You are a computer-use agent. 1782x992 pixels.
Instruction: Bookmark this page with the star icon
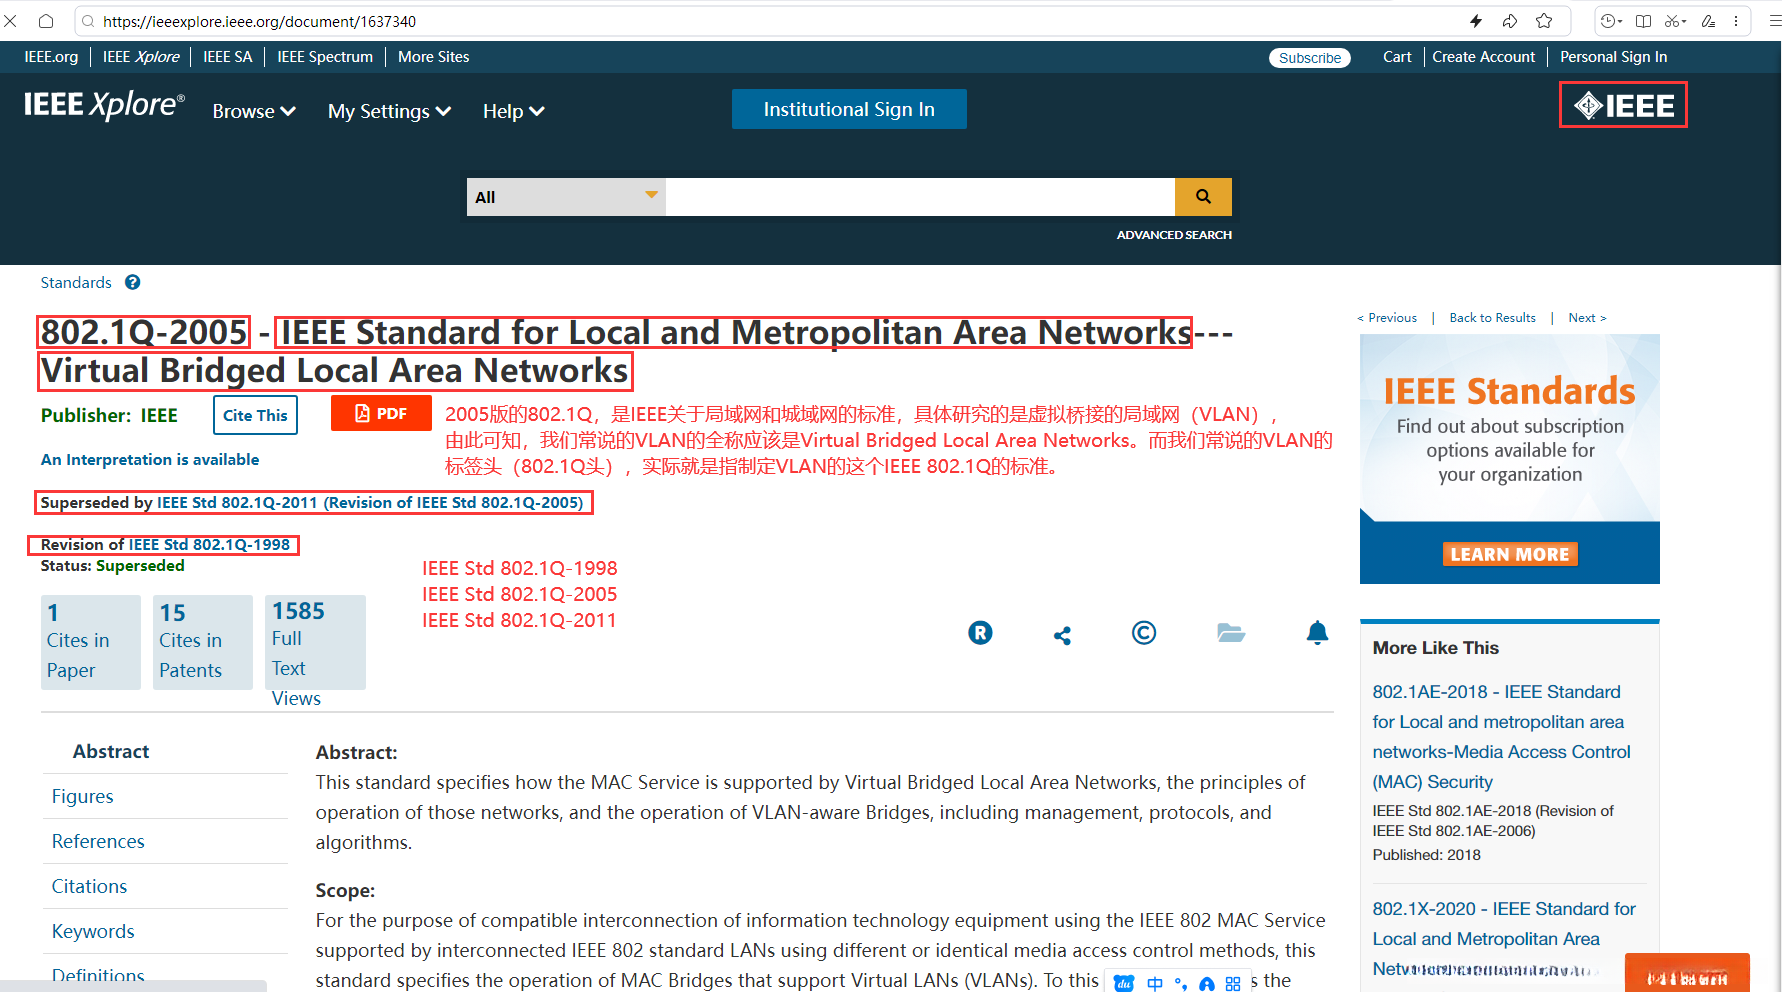(1544, 21)
